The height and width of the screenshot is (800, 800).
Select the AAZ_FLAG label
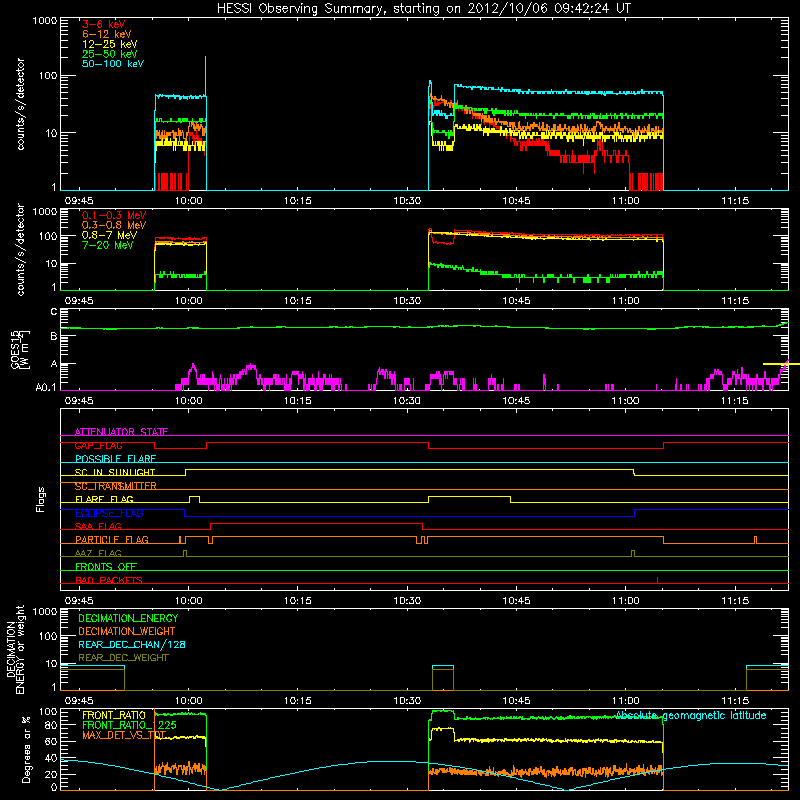coord(98,553)
